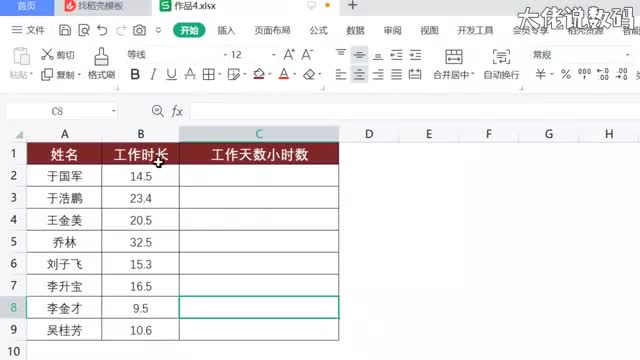Open Print Preview icon
This screenshot has height=360, width=640.
(x=84, y=30)
